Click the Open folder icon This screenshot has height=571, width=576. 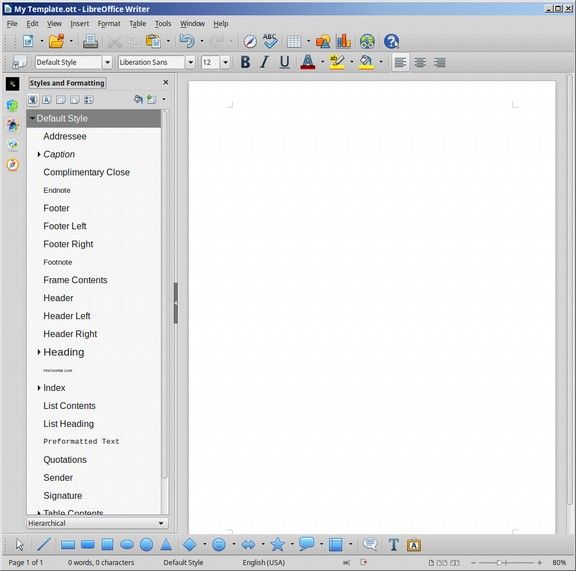(x=56, y=41)
